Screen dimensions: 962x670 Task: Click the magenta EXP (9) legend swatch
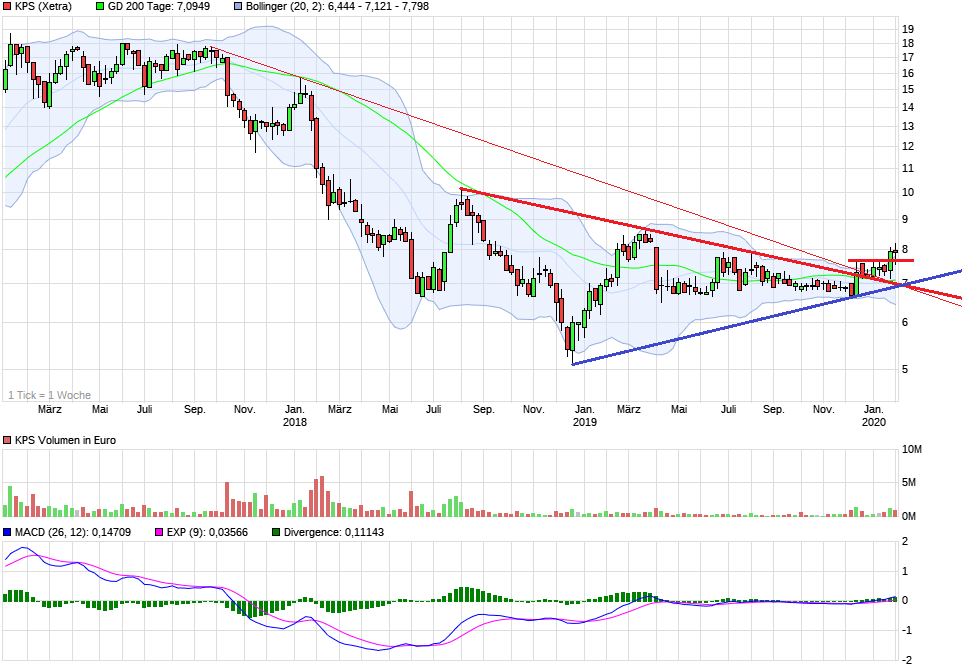(158, 532)
